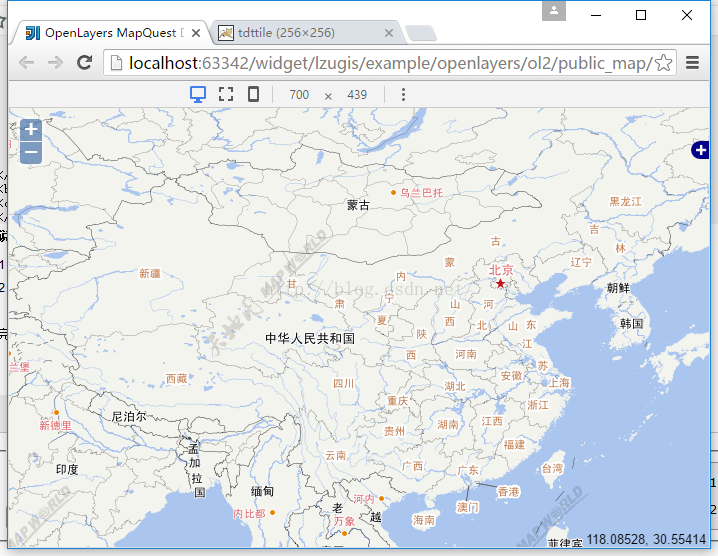The width and height of the screenshot is (718, 556).
Task: Open the Chrome user profile button
Action: [x=554, y=11]
